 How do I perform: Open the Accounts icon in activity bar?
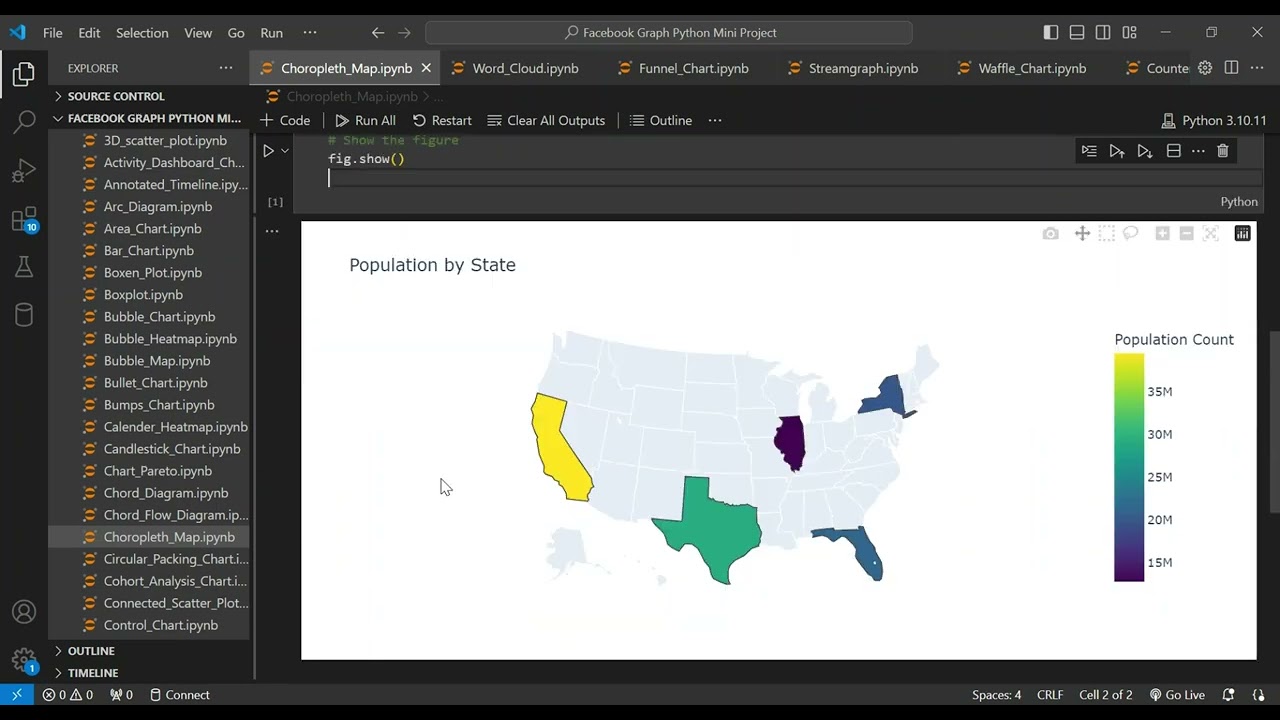24,612
